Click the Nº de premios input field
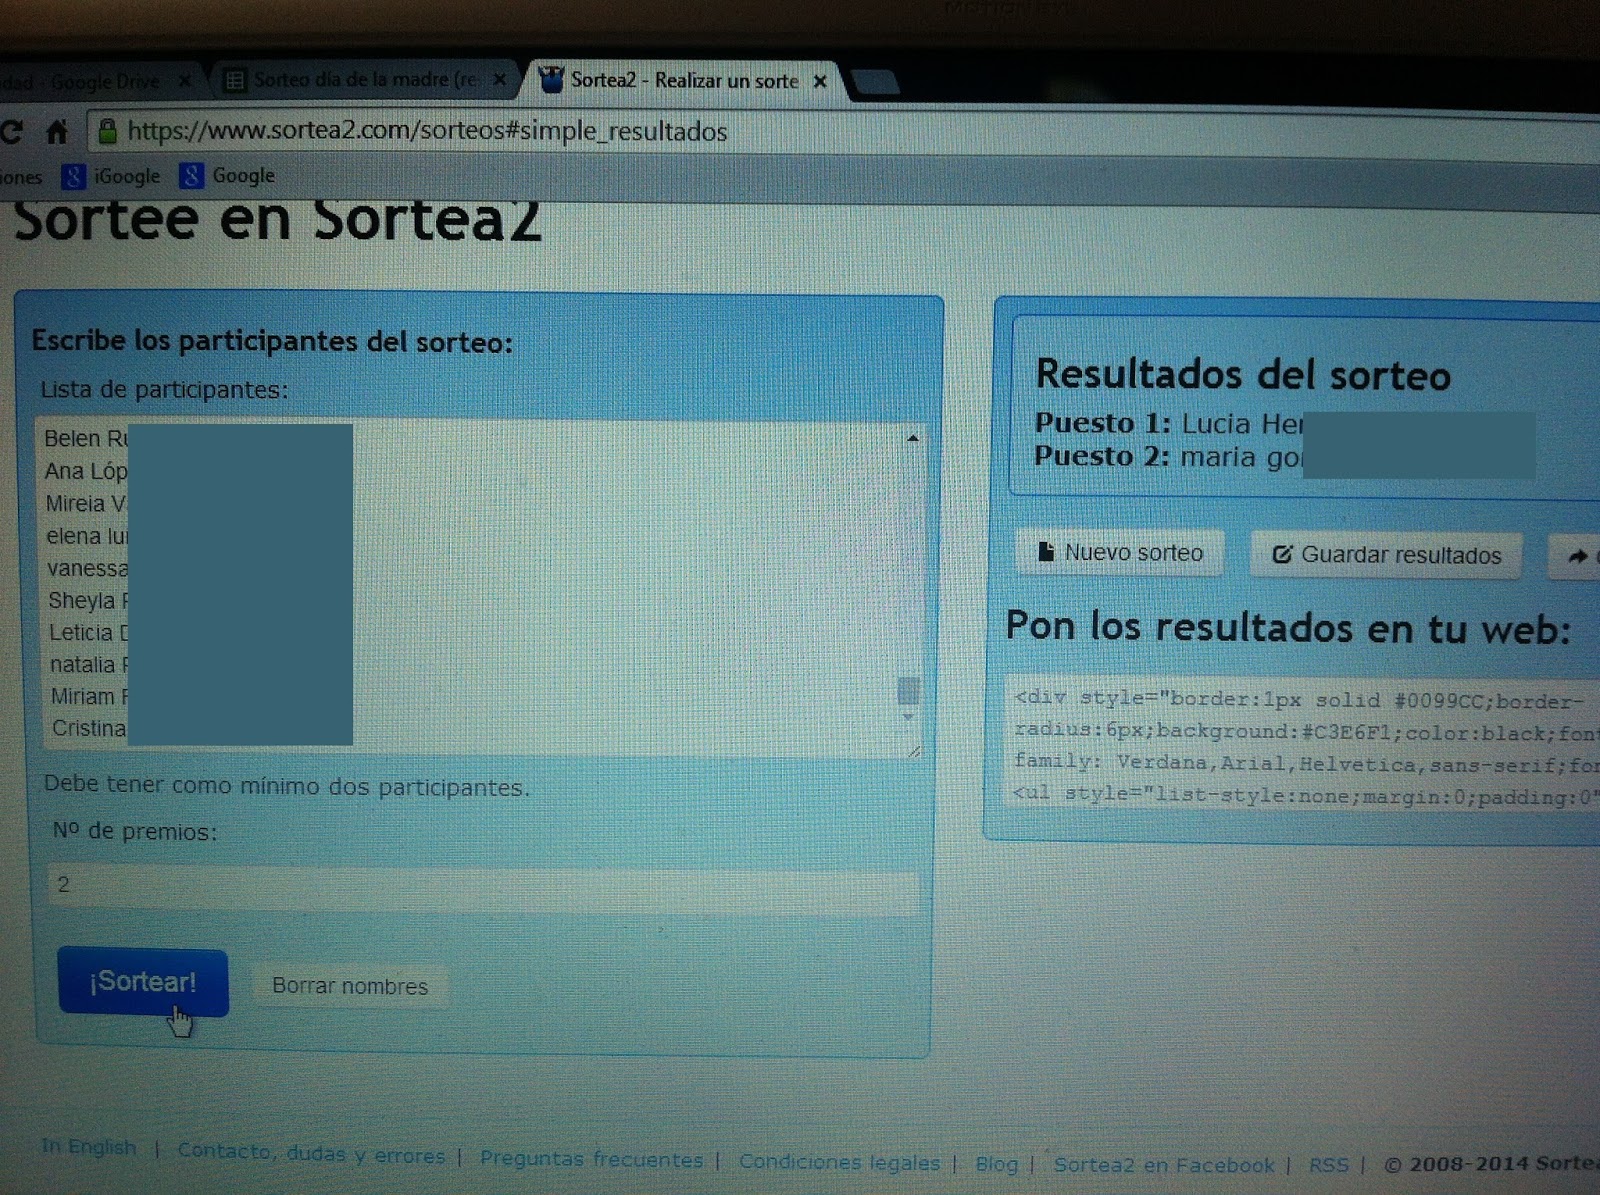 [x=482, y=889]
